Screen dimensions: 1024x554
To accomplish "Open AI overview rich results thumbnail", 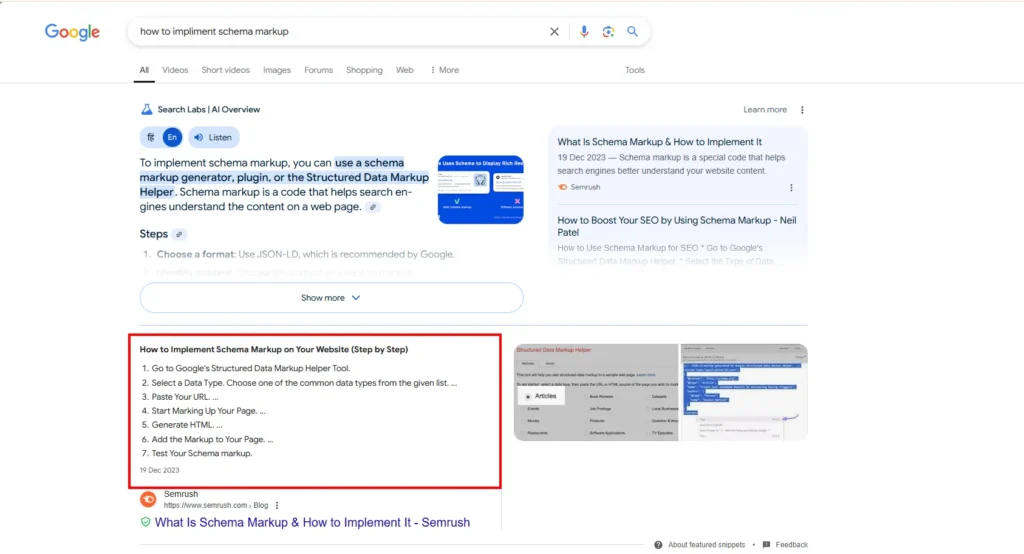I will pos(480,189).
